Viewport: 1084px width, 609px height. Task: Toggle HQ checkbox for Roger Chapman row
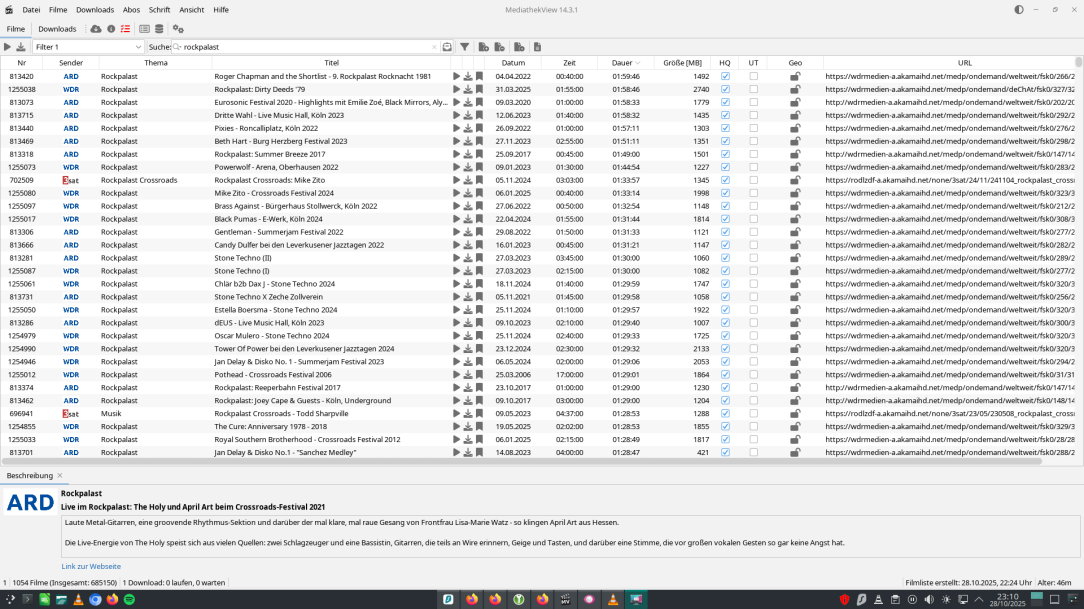(725, 77)
